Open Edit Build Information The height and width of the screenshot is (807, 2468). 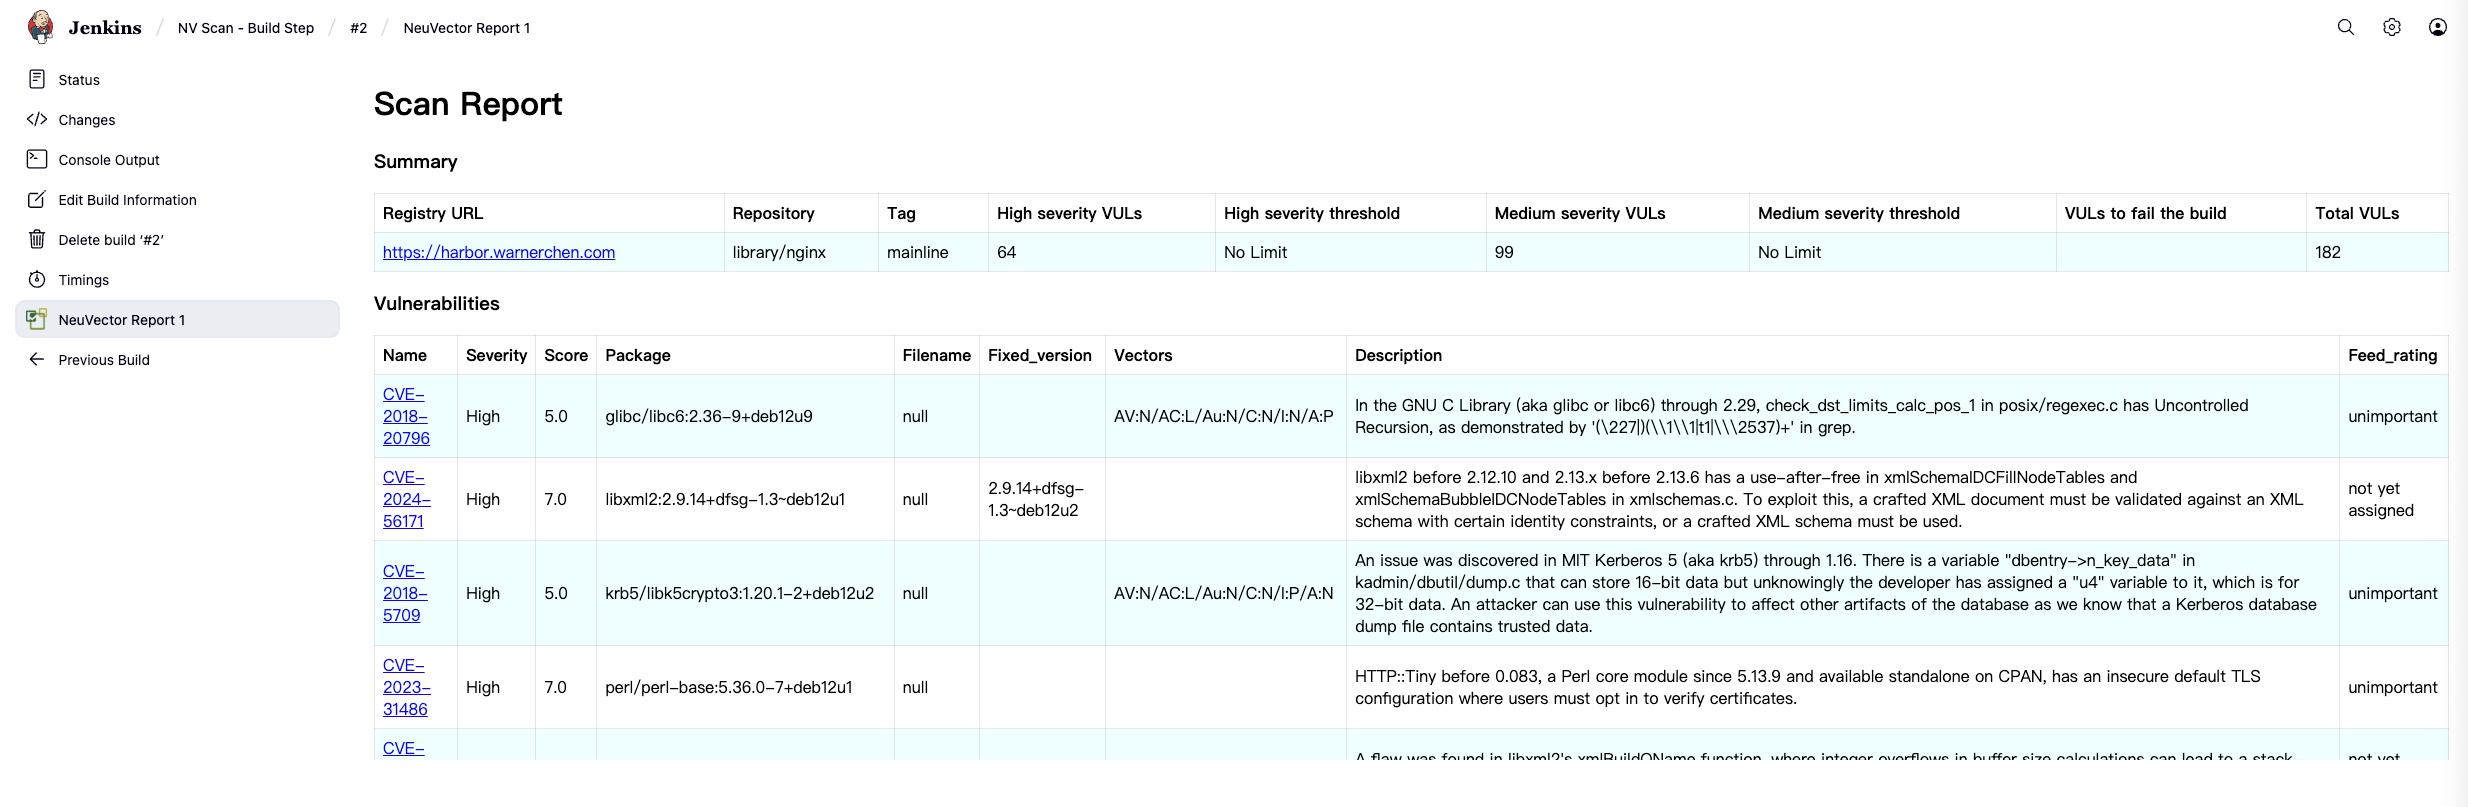pos(127,200)
